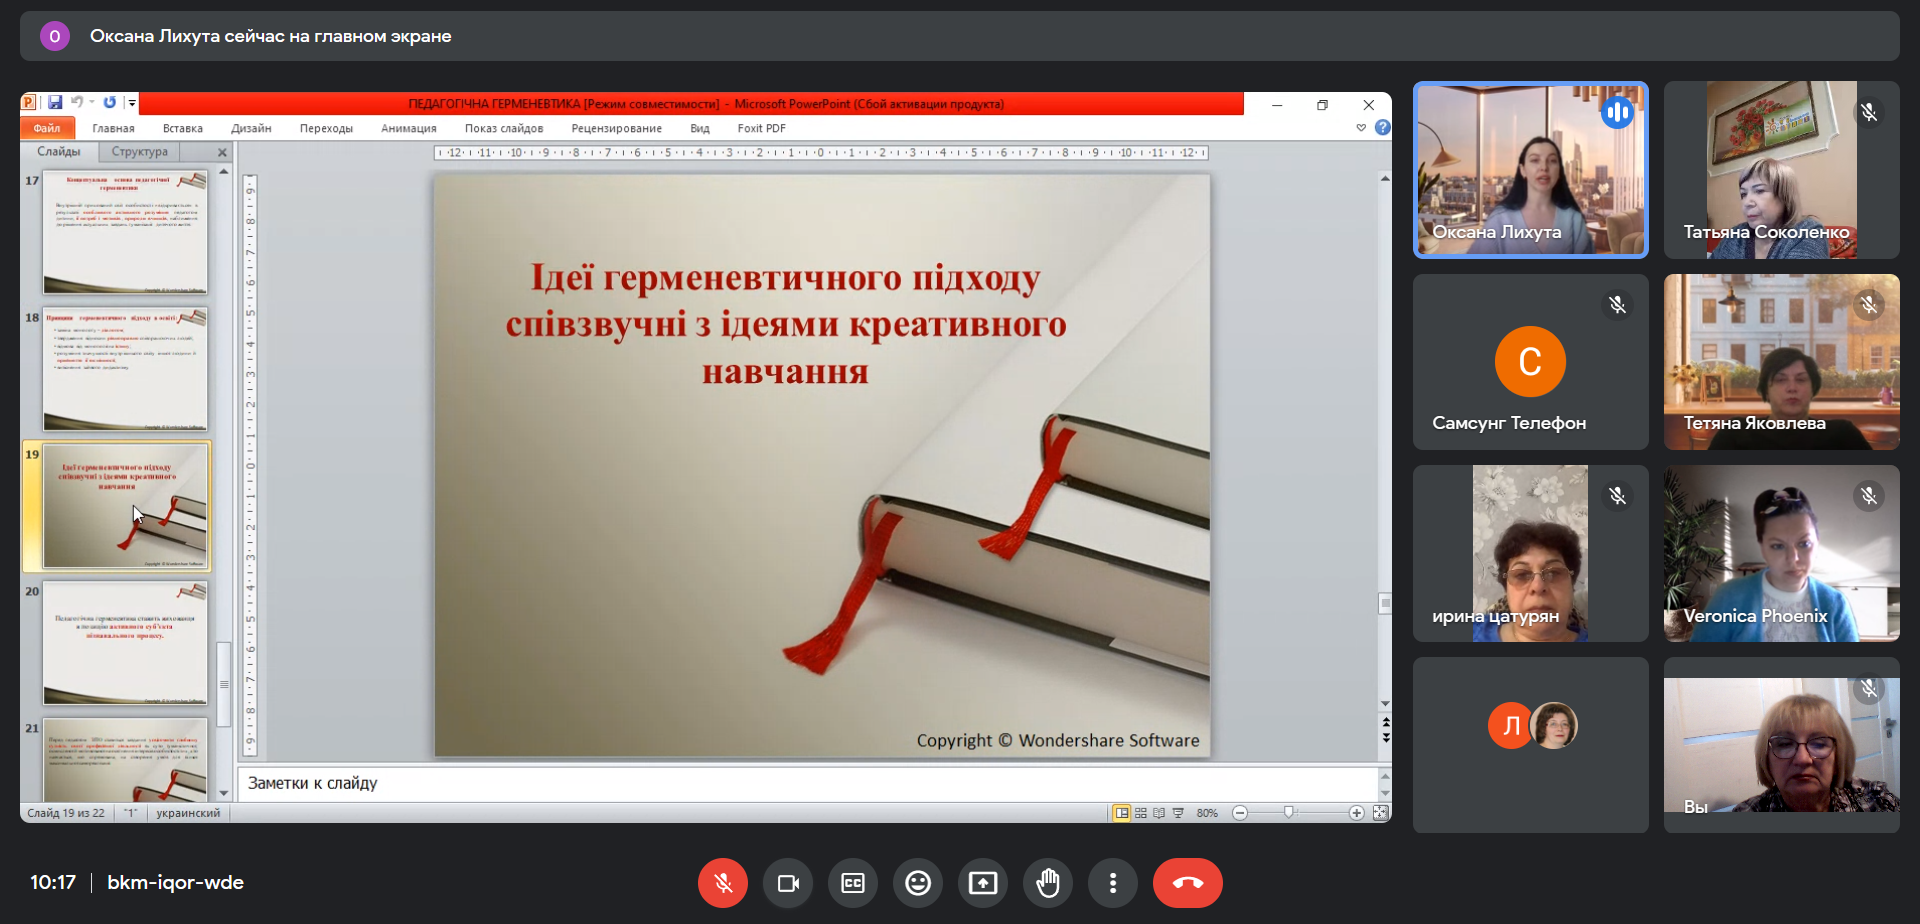This screenshot has width=1920, height=924.
Task: Toggle the camera on or off
Action: coord(788,883)
